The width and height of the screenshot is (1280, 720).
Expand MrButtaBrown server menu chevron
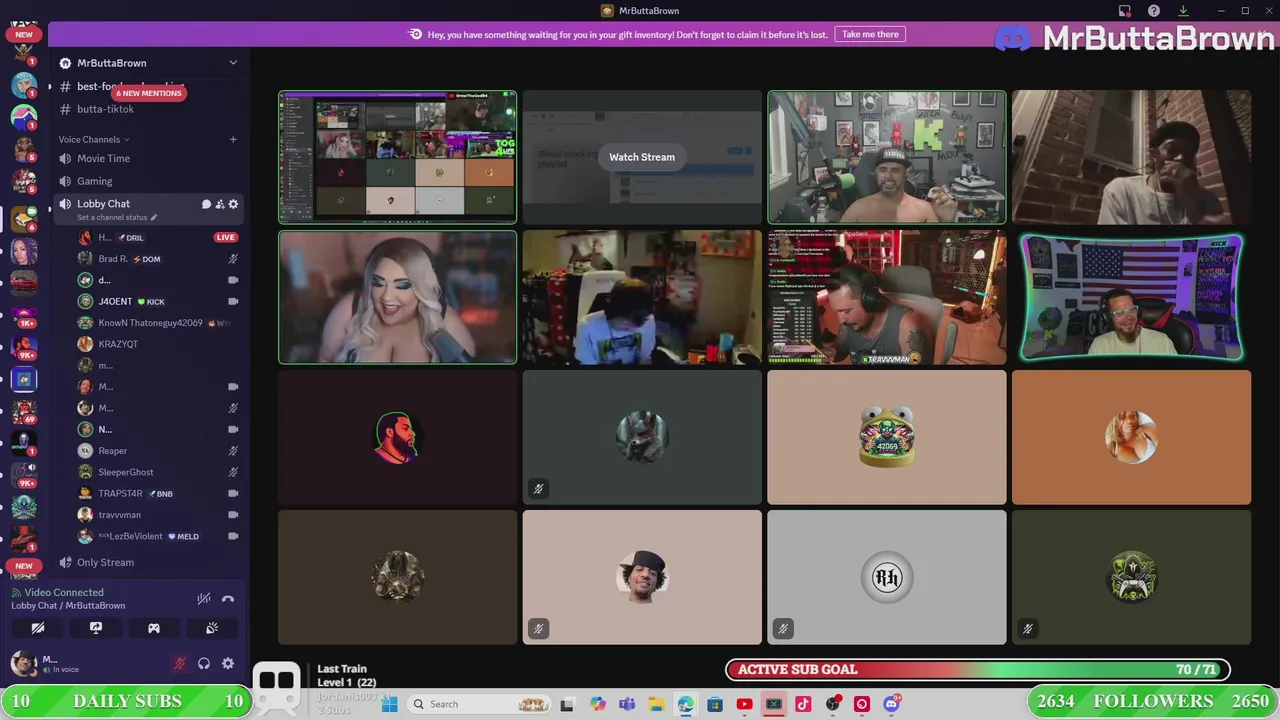[233, 63]
